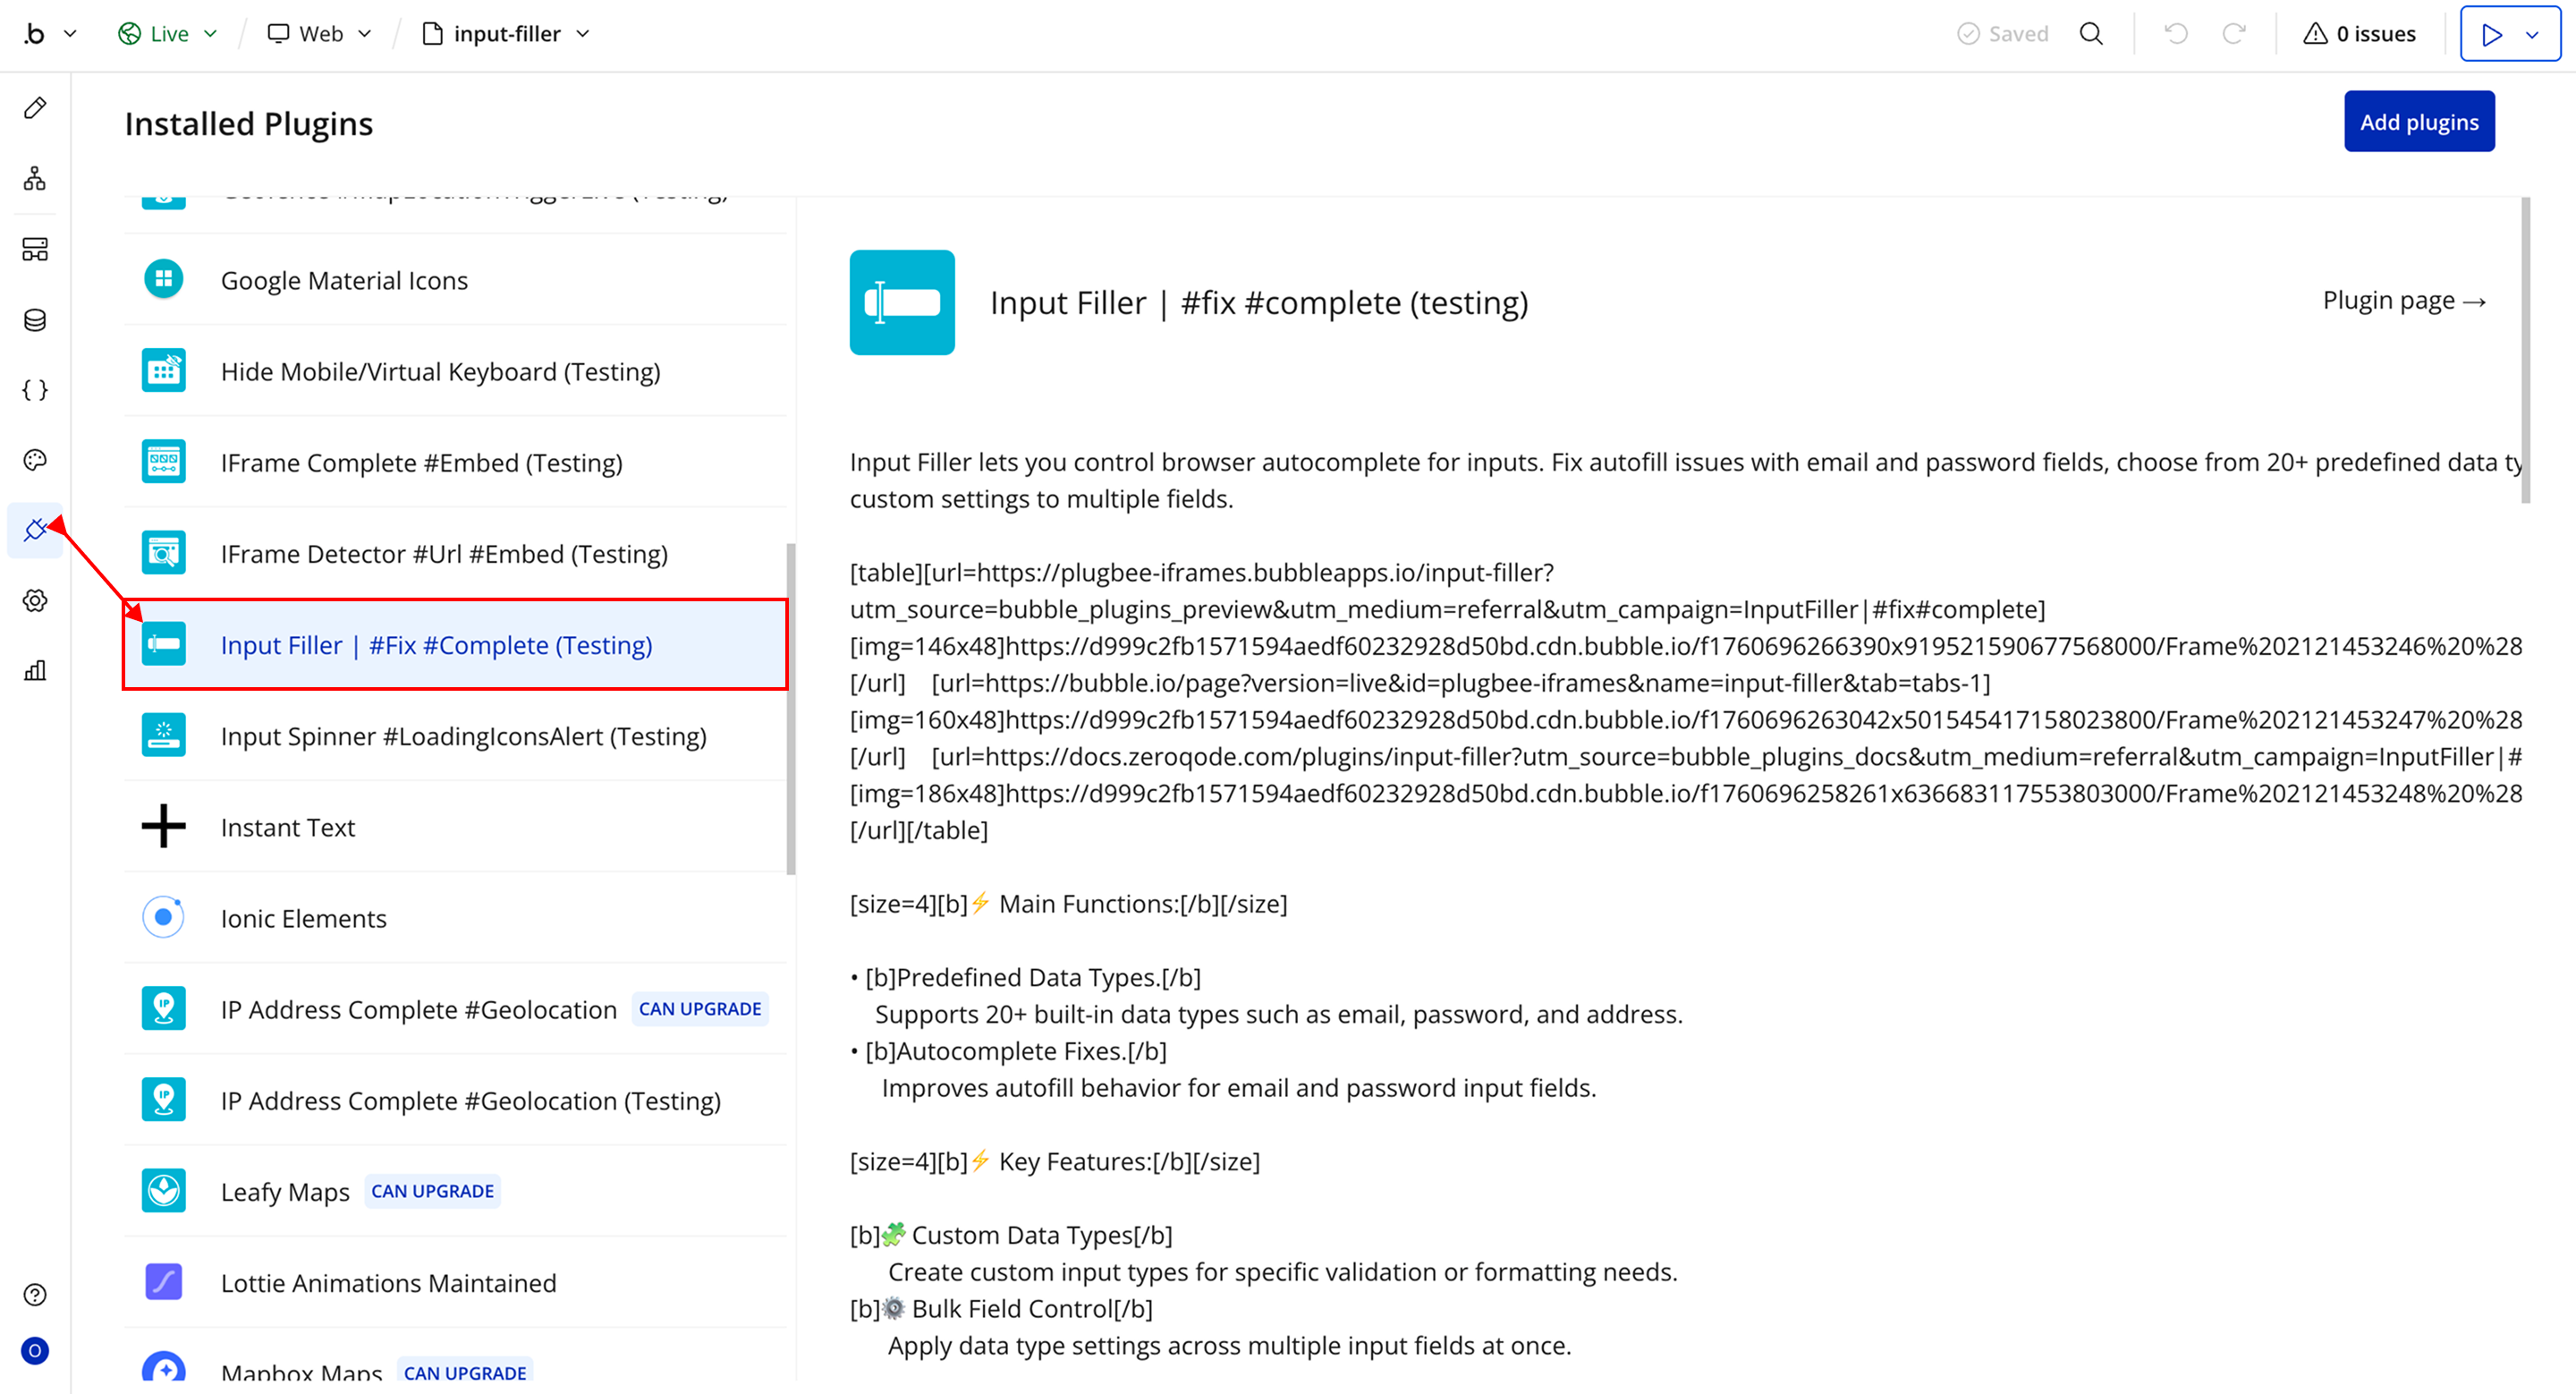This screenshot has height=1394, width=2576.
Task: Open the Workflow tab icon
Action: [35, 179]
